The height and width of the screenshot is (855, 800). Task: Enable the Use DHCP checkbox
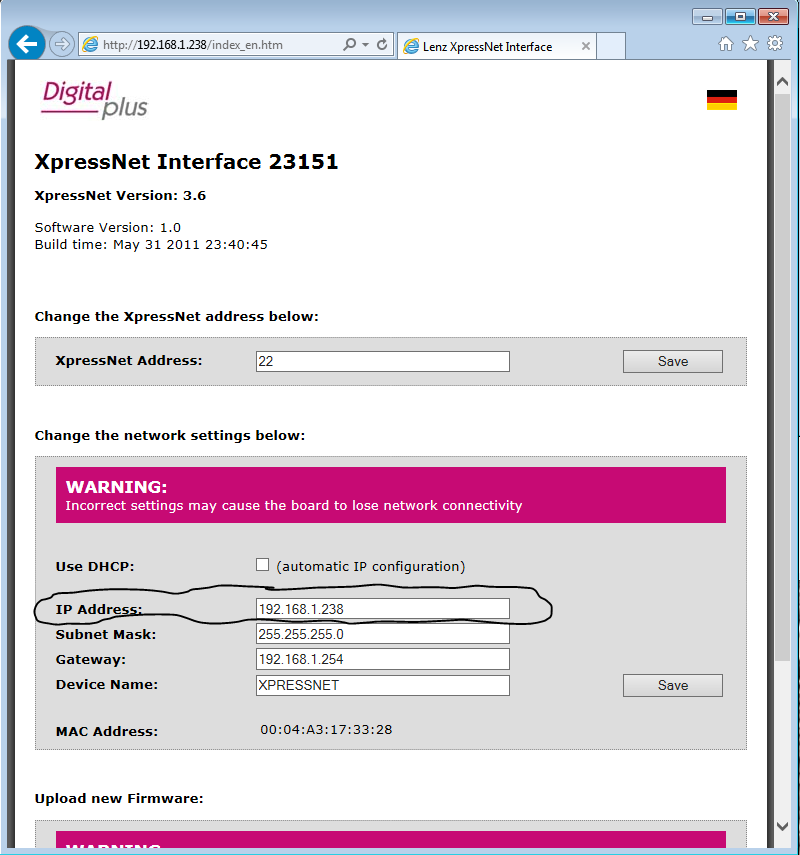pyautogui.click(x=263, y=565)
